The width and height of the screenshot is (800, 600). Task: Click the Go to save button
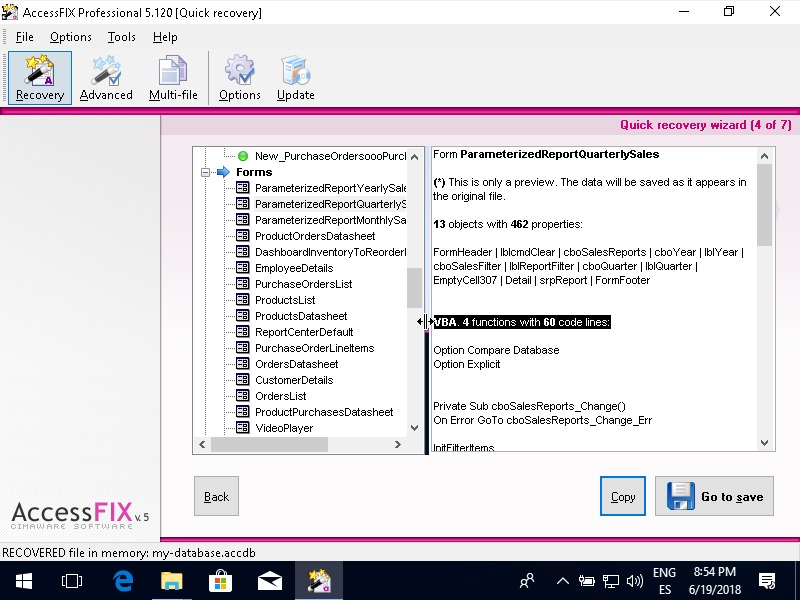click(x=714, y=496)
